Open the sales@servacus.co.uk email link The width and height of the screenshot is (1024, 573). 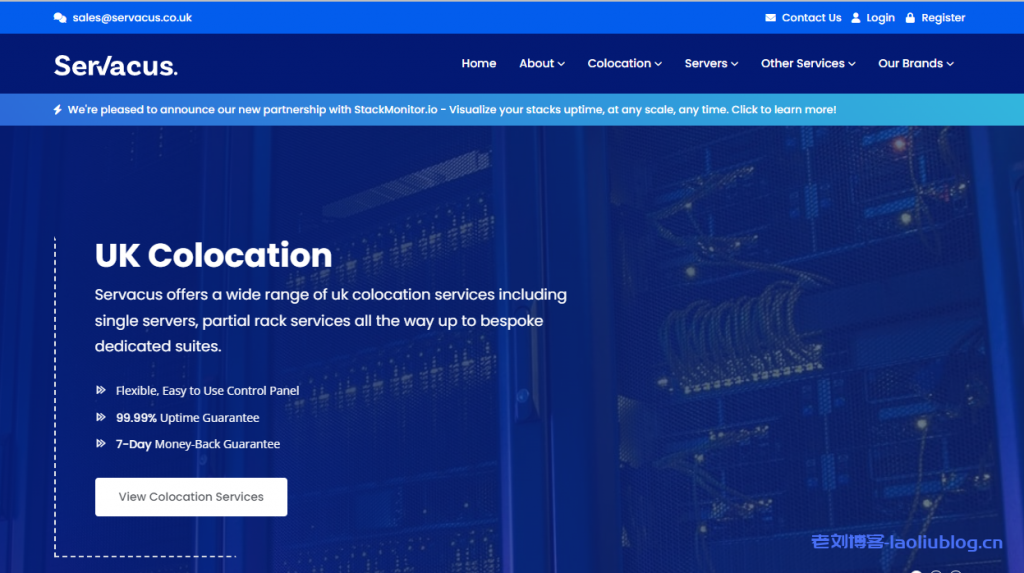pyautogui.click(x=132, y=18)
